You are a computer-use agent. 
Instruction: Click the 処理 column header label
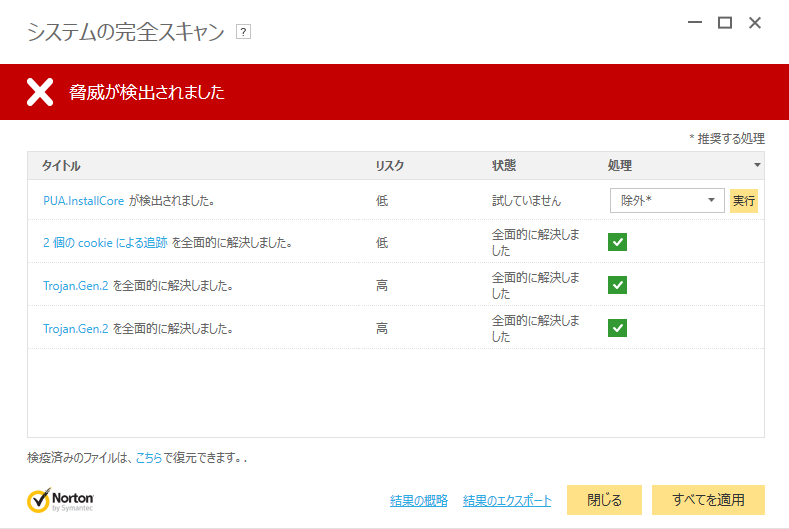click(619, 166)
